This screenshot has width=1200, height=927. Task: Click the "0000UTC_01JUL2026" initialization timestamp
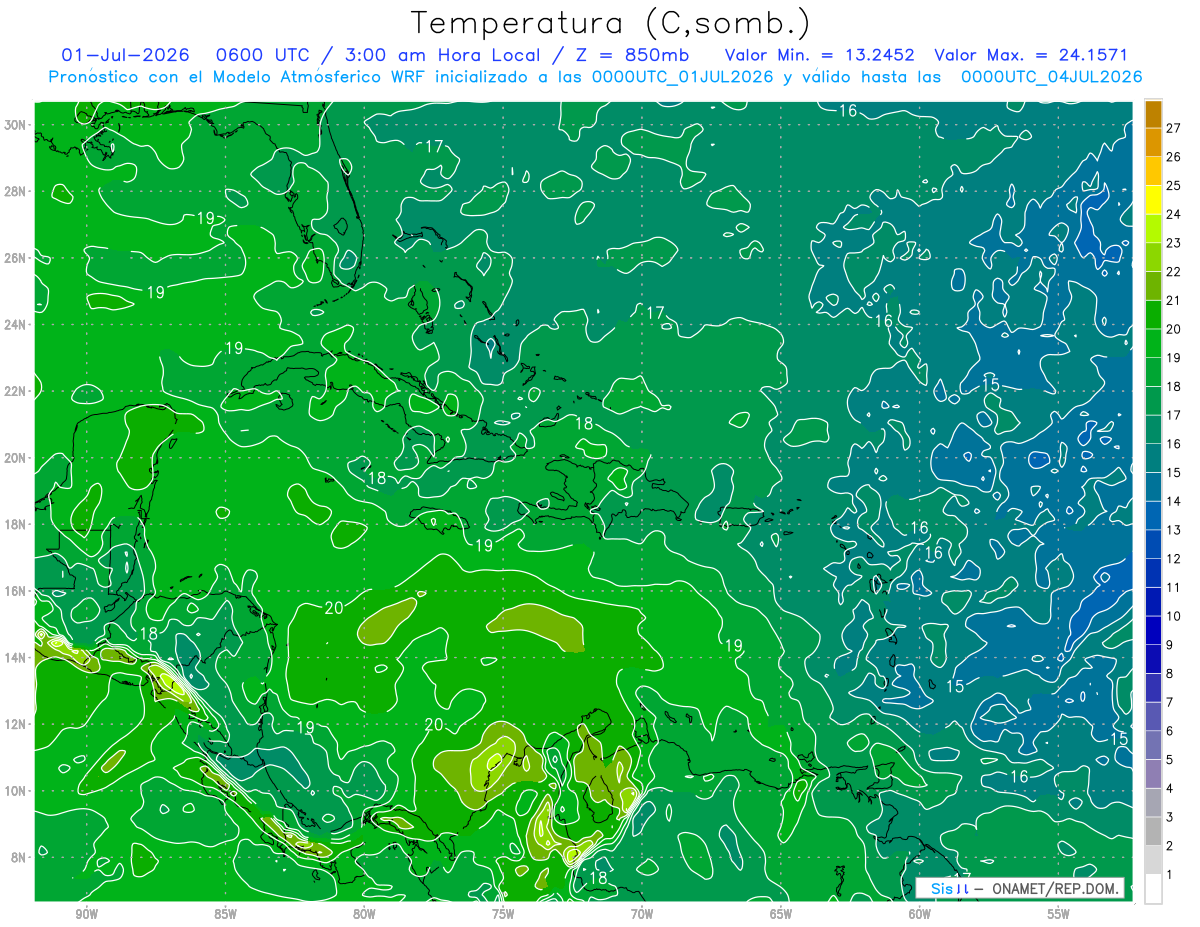(683, 77)
